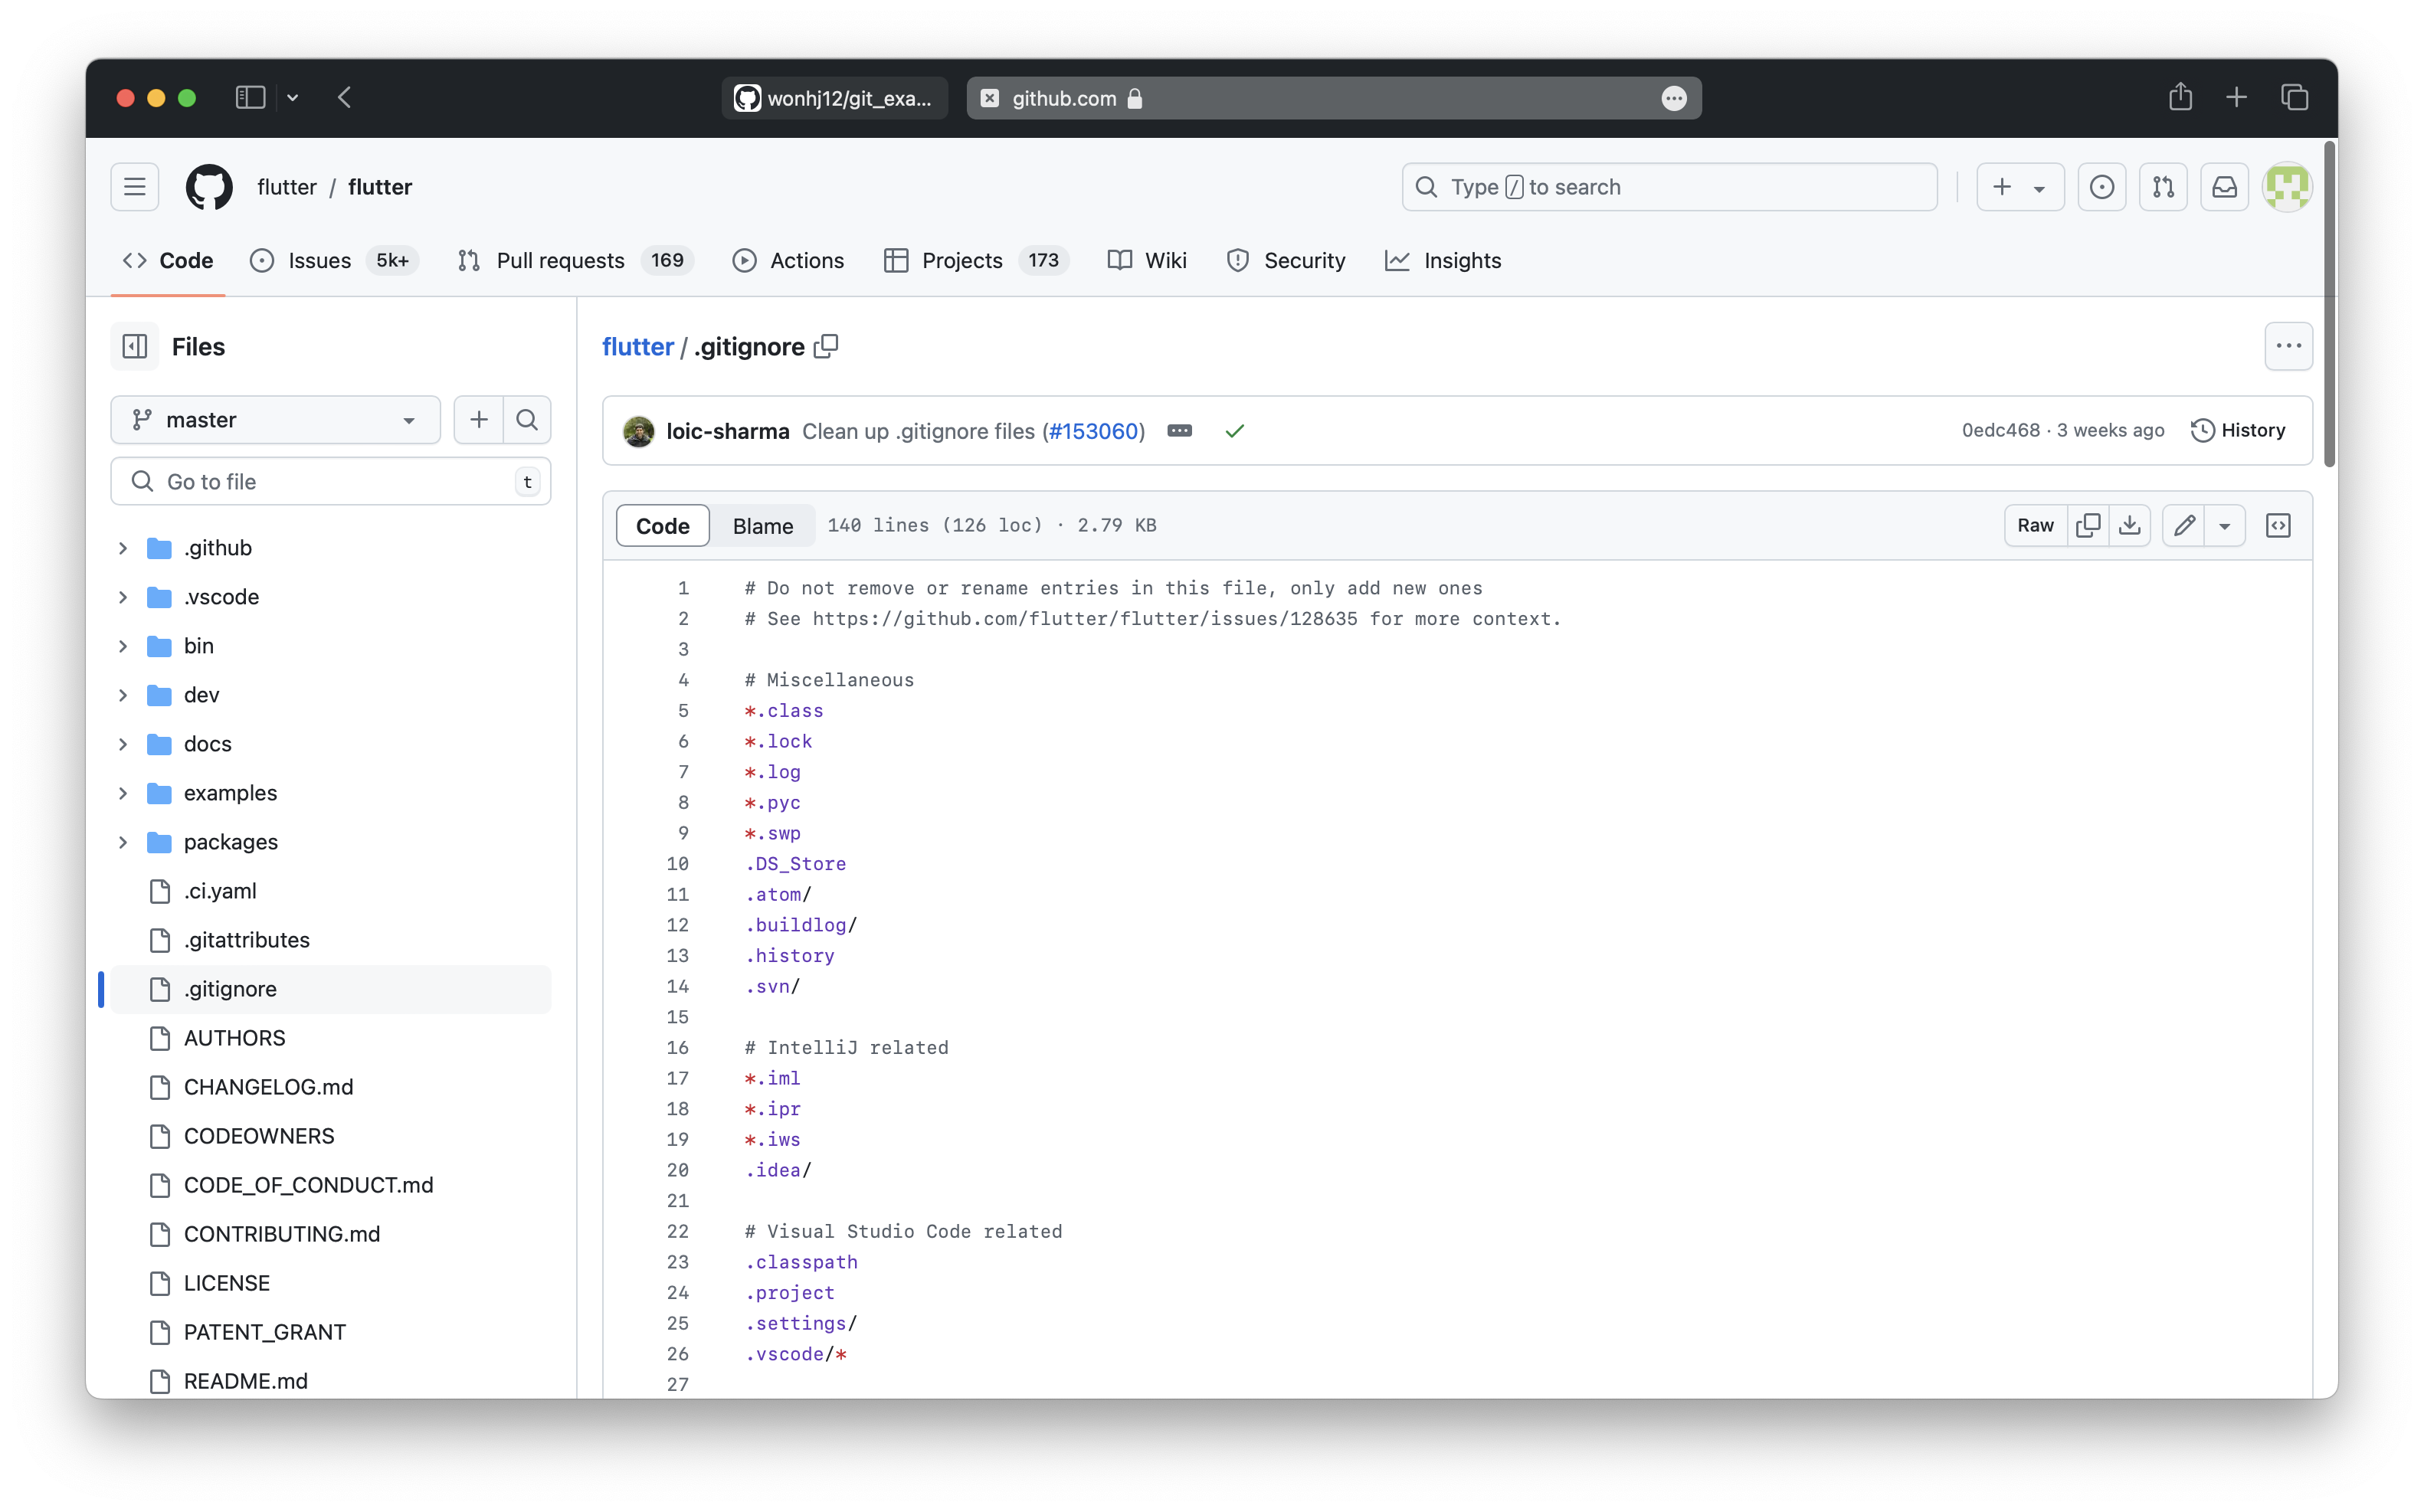Copy the file path icon next to .gitignore
This screenshot has height=1512, width=2424.
[826, 346]
